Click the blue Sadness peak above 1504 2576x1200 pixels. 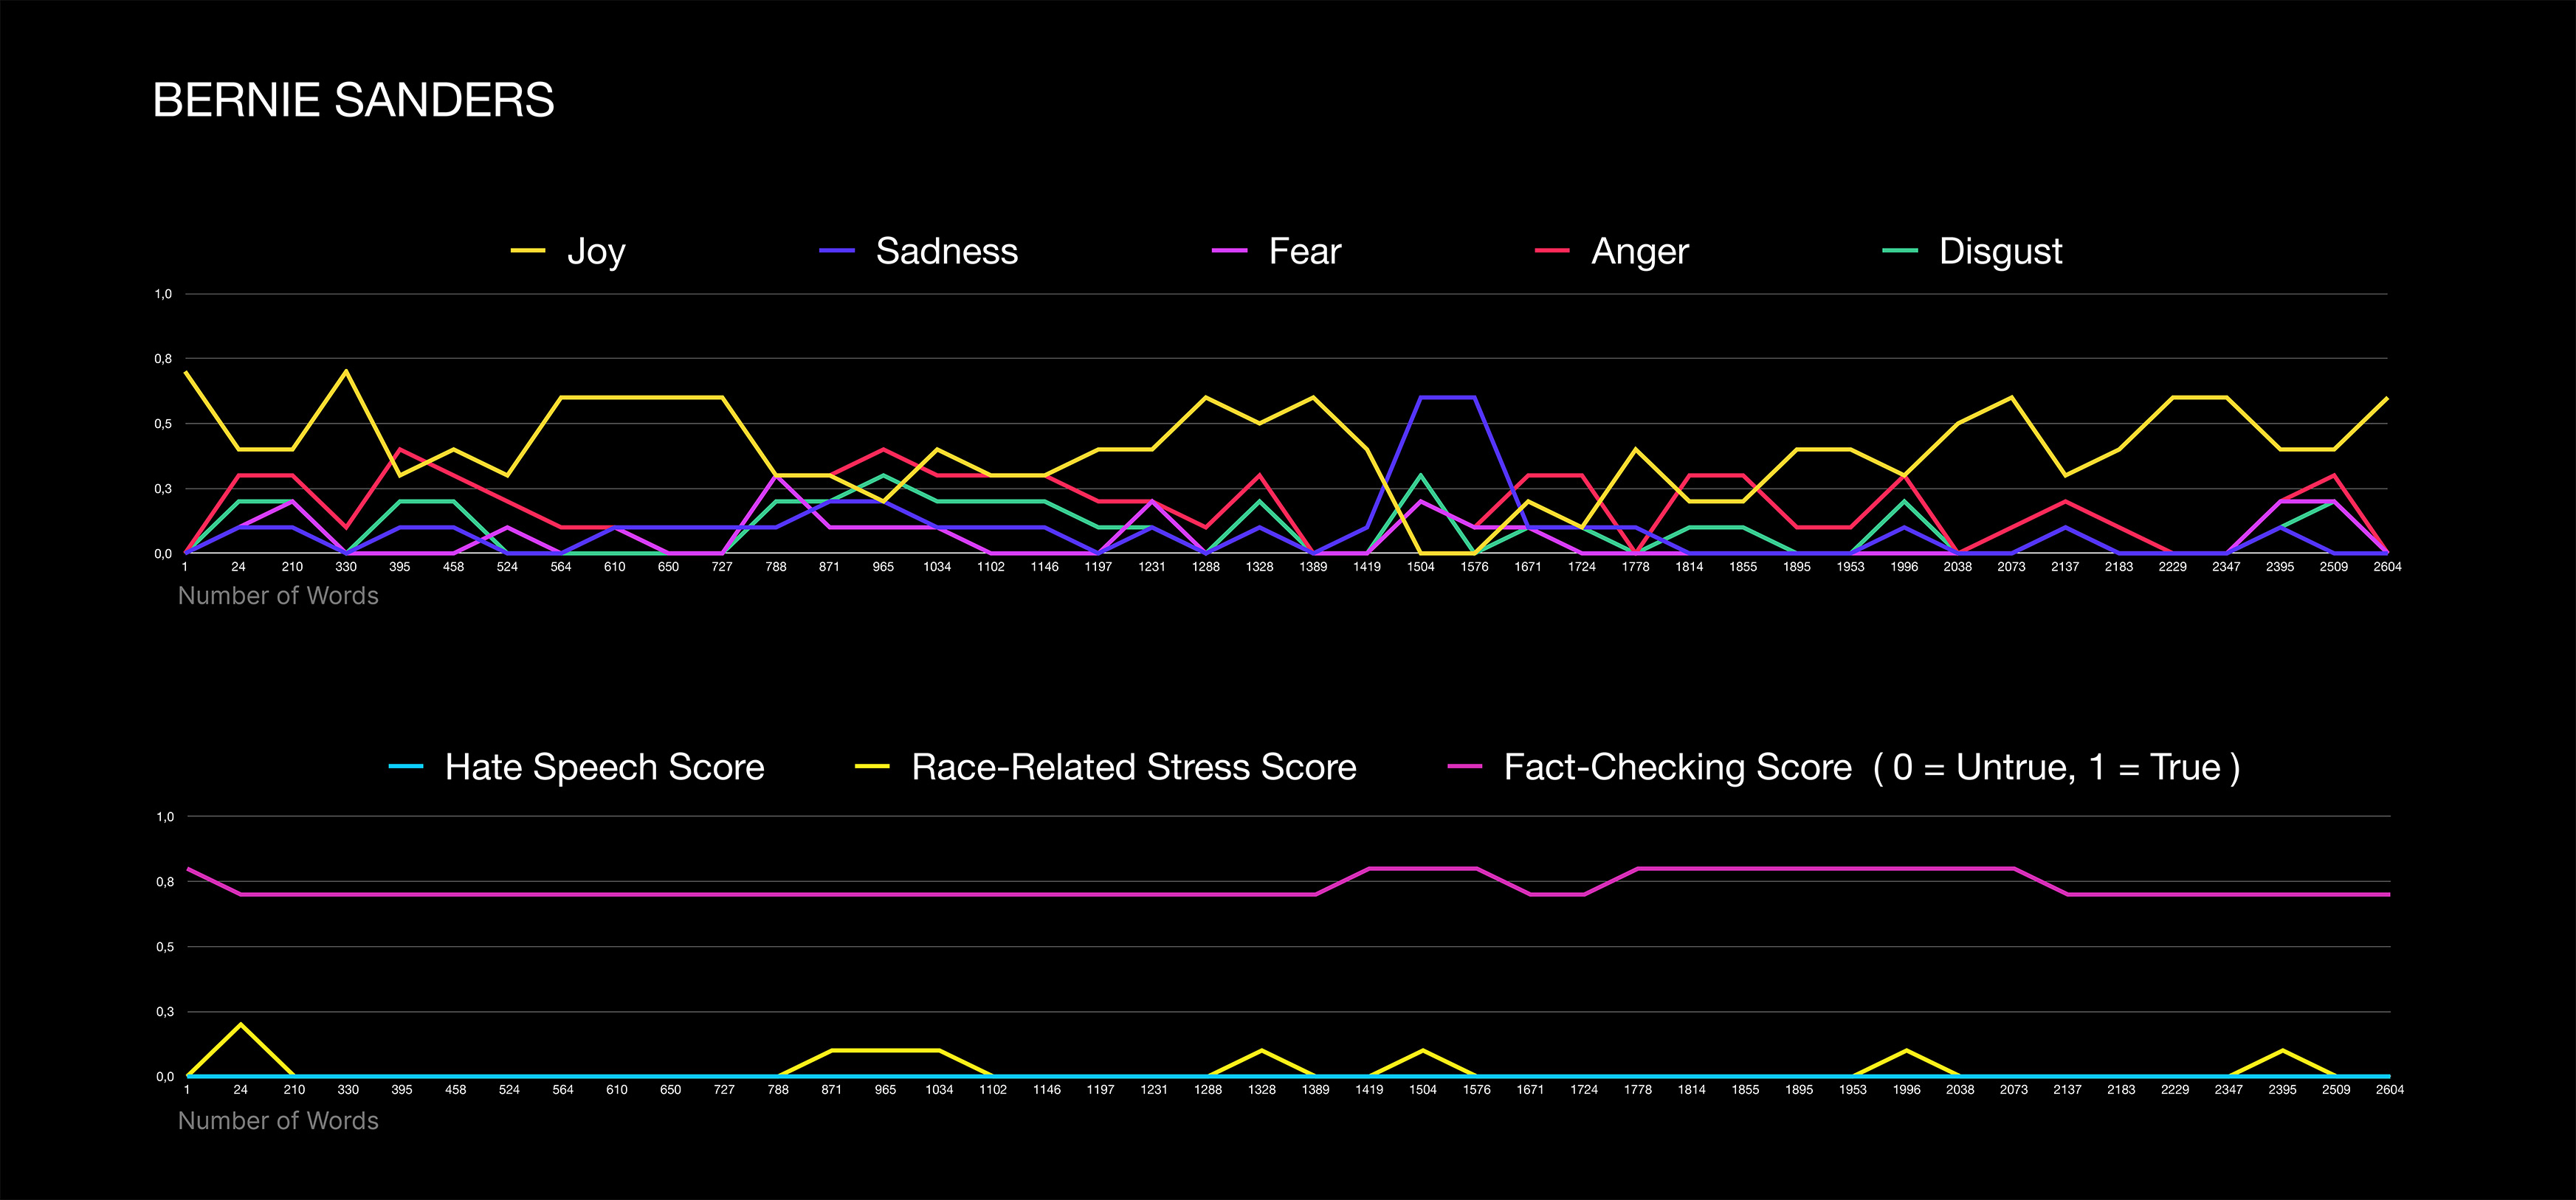coord(1421,398)
